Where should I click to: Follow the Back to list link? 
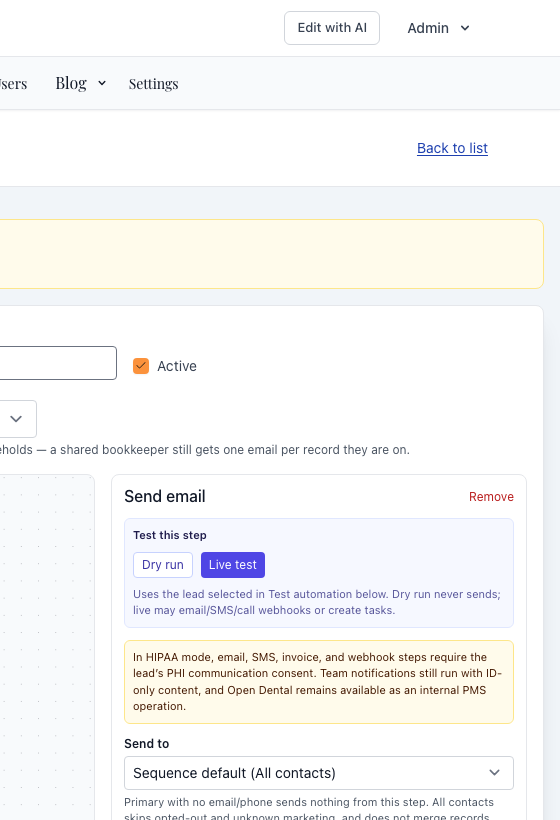coord(452,148)
